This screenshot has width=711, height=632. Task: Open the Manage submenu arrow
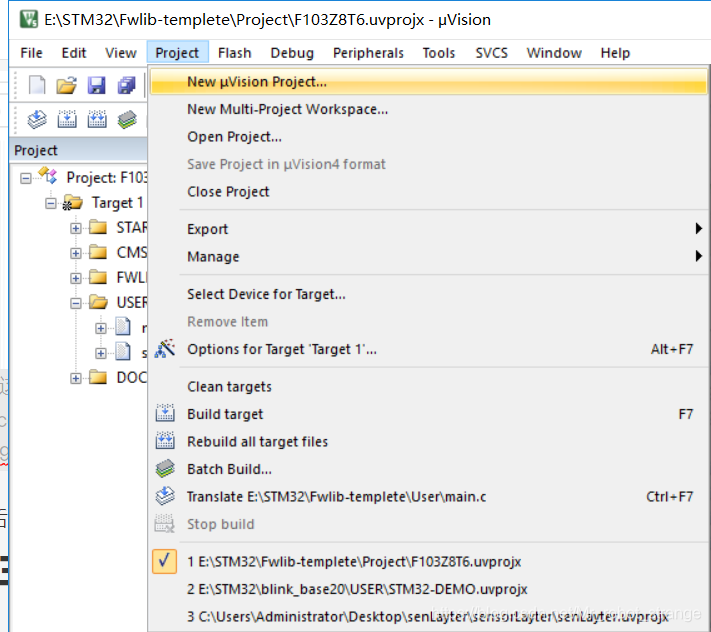tap(699, 256)
